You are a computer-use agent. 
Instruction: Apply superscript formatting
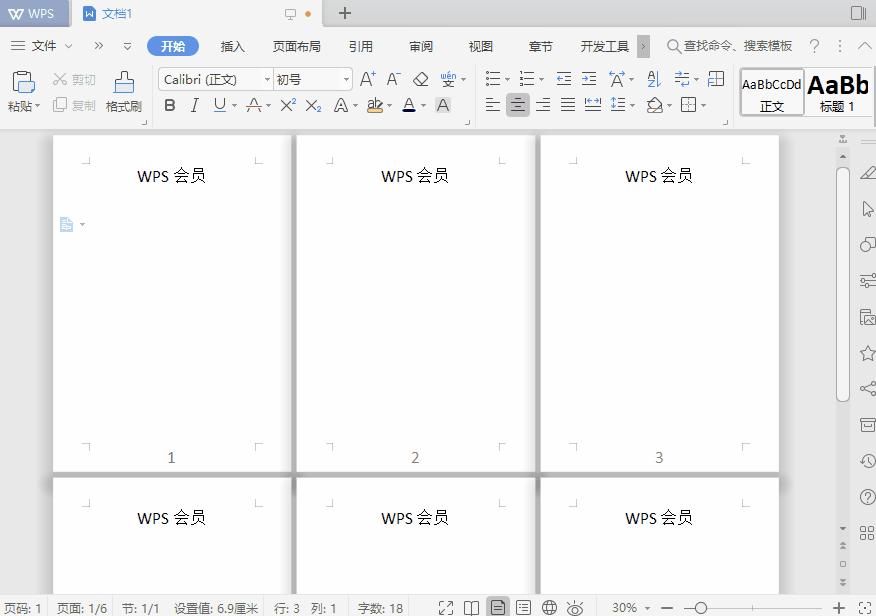click(x=286, y=105)
